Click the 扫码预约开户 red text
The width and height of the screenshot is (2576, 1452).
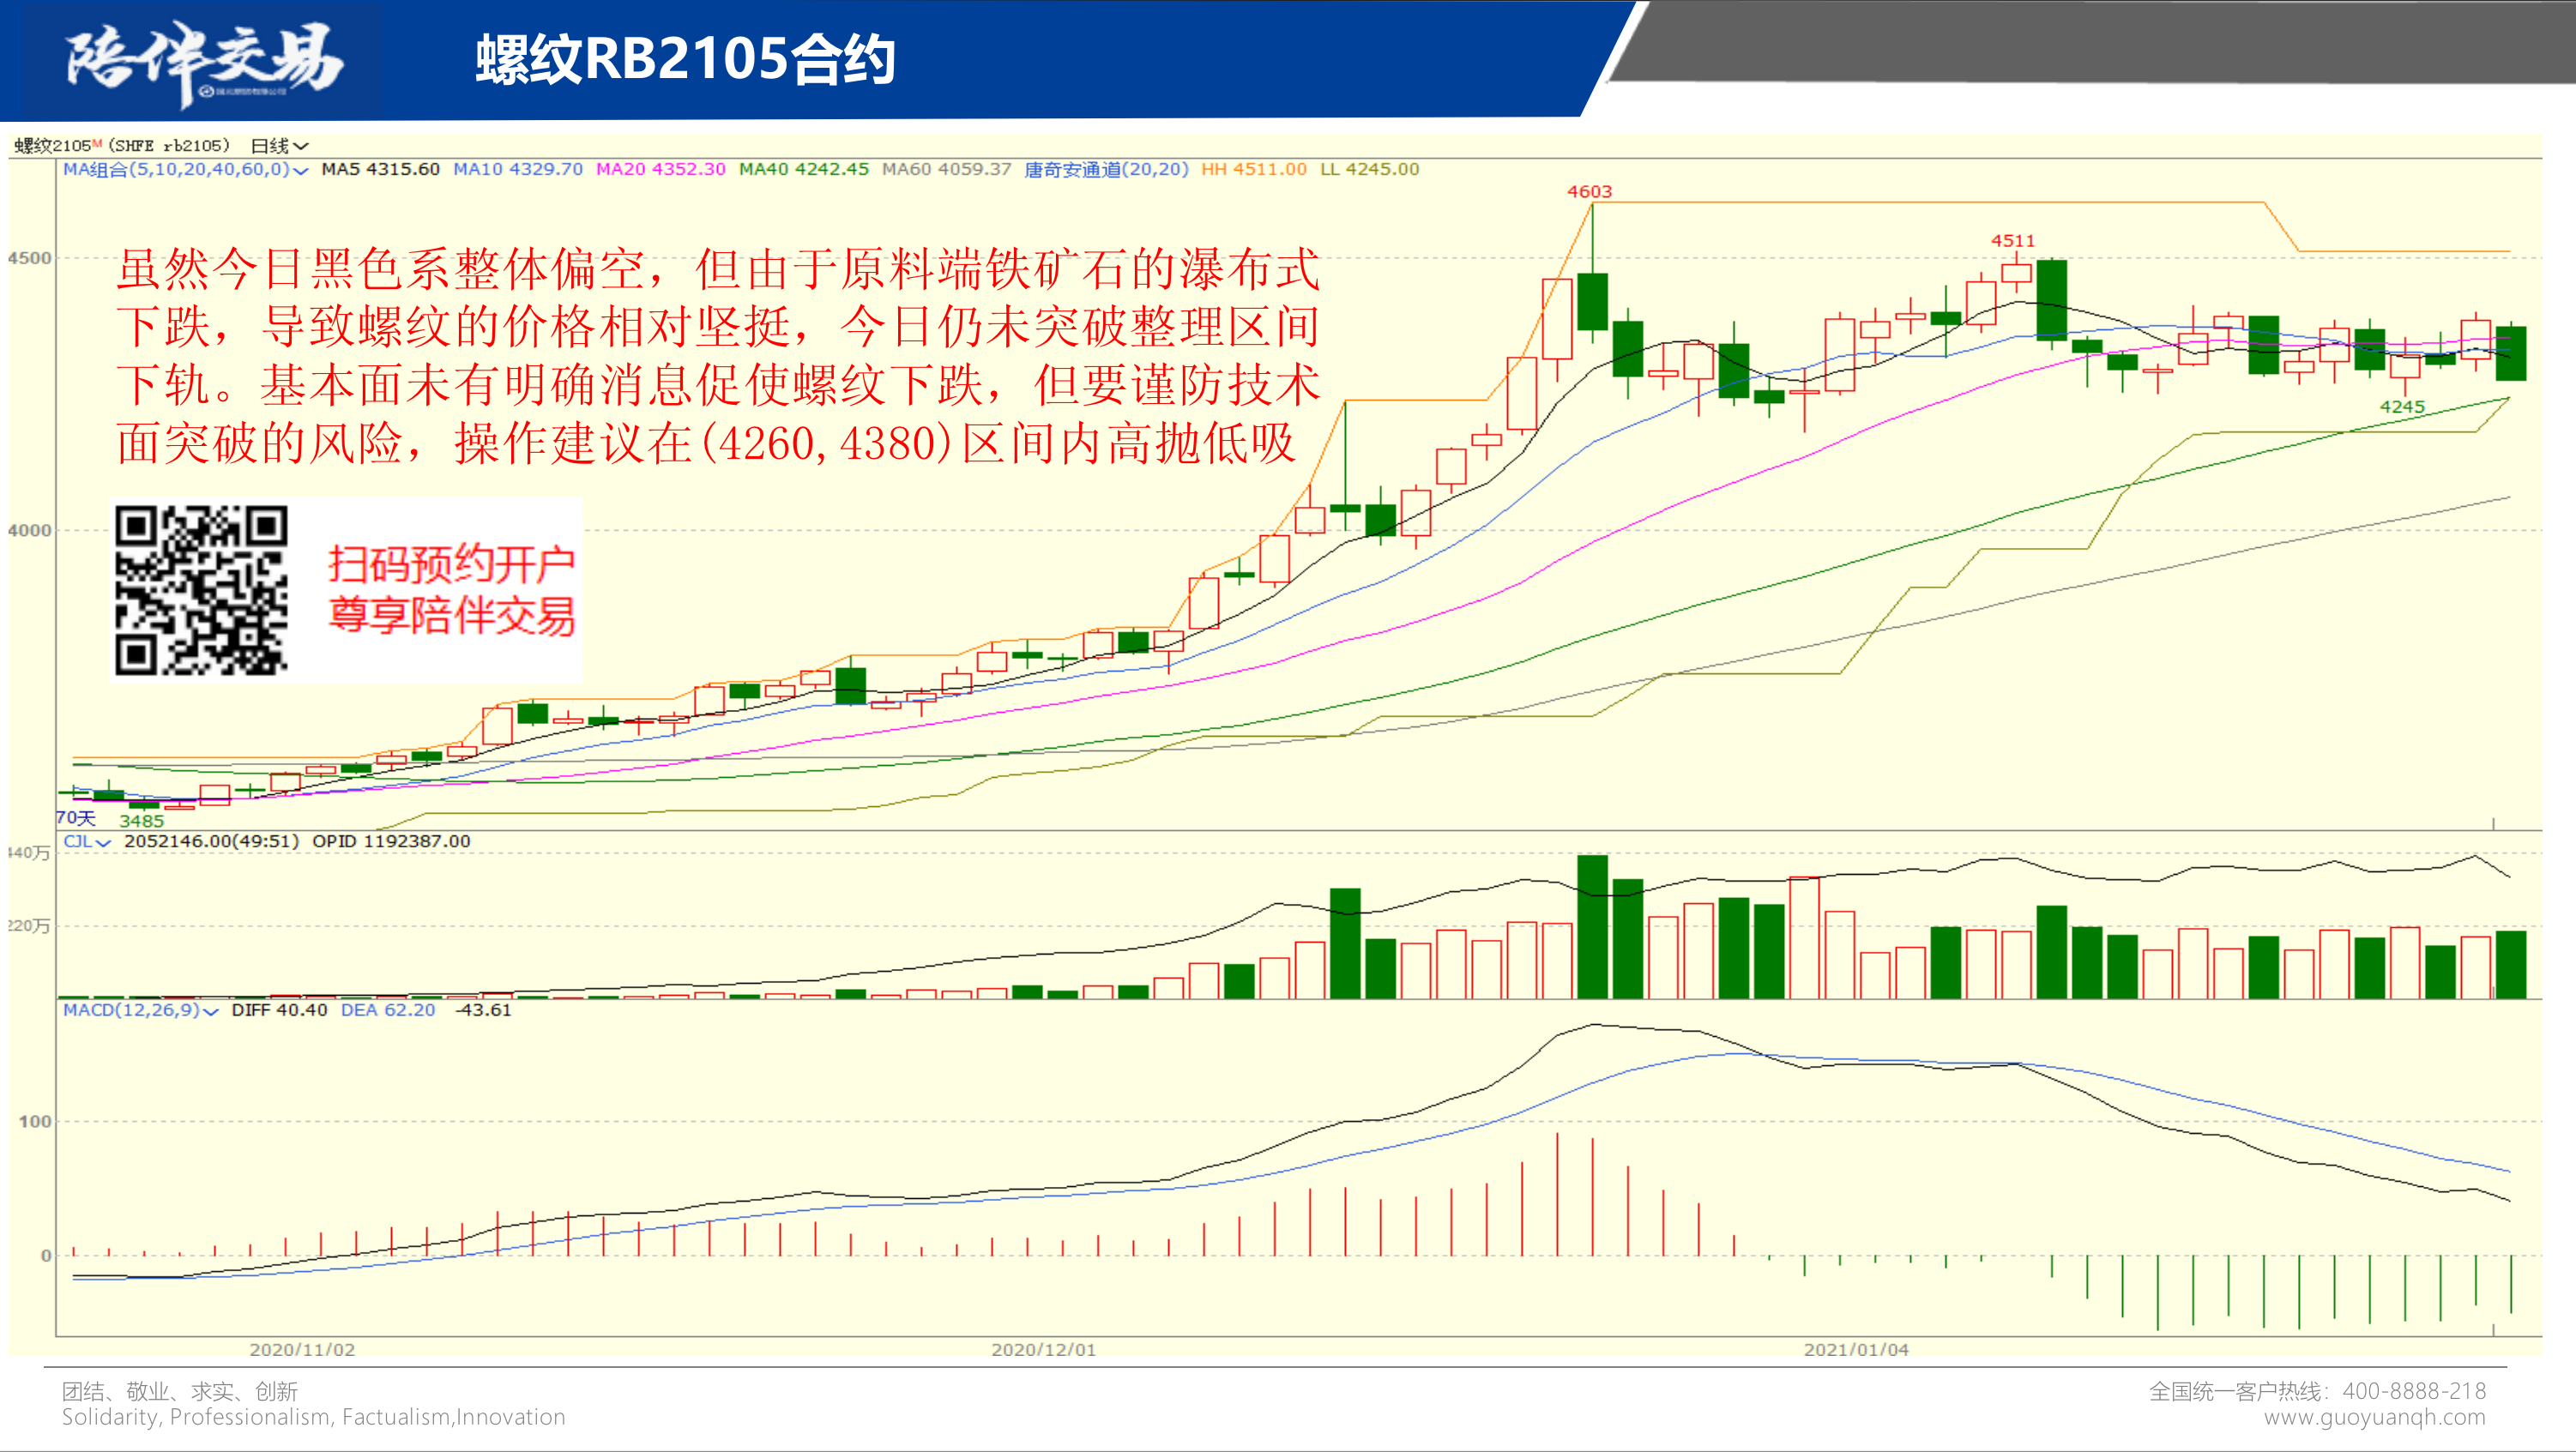pyautogui.click(x=452, y=564)
